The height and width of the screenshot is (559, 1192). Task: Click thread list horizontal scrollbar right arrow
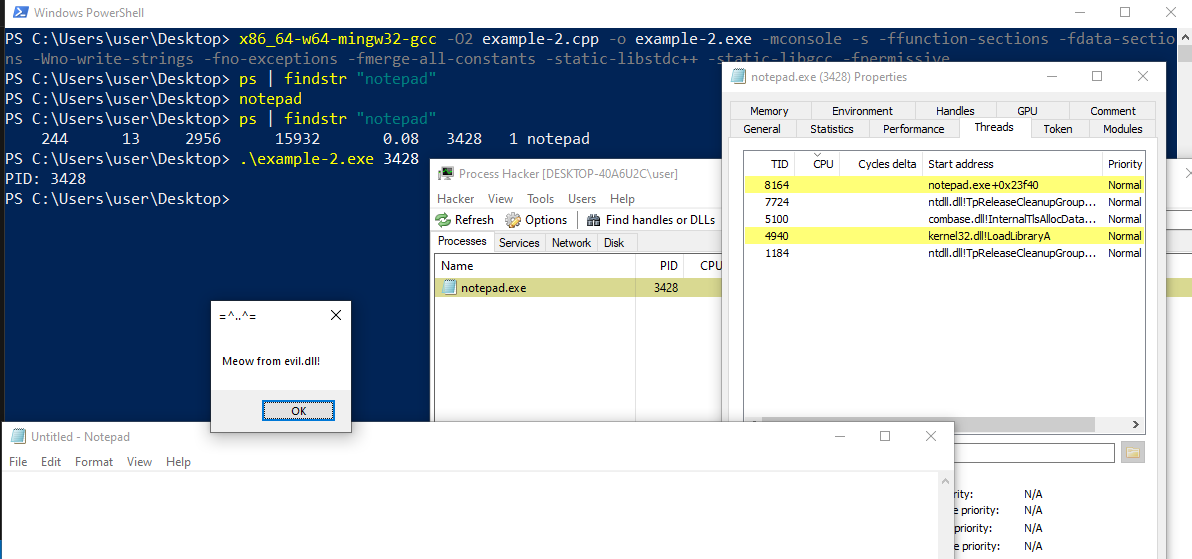[x=1136, y=424]
